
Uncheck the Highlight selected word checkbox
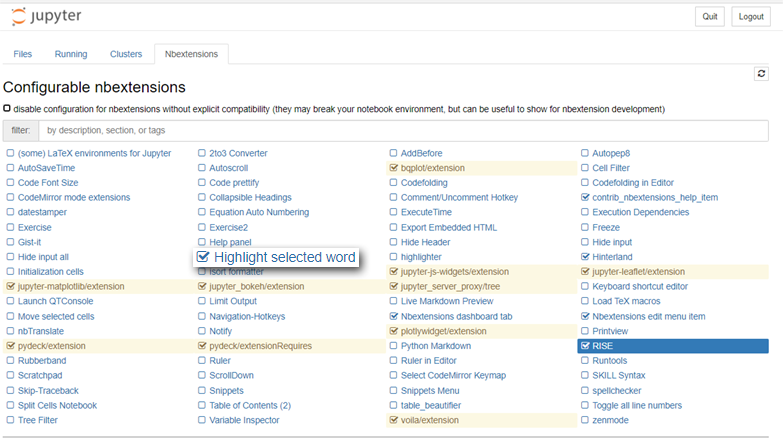[203, 257]
